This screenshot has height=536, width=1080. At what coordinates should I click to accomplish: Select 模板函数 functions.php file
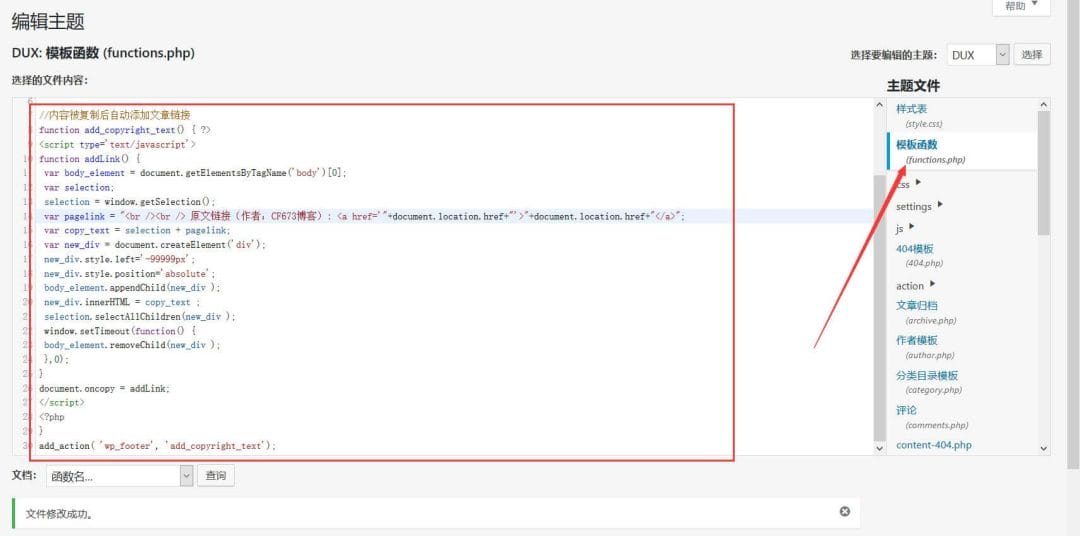916,145
